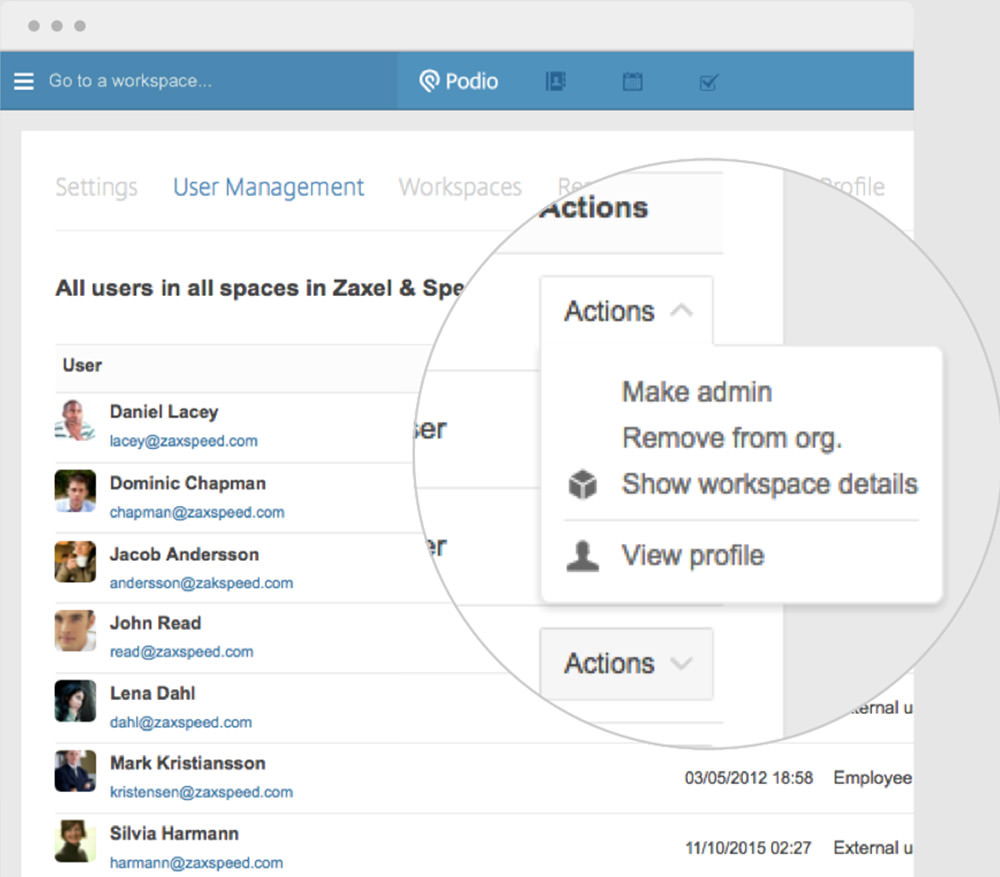Click Silvia Harmann's avatar
The image size is (1000, 877).
click(75, 841)
